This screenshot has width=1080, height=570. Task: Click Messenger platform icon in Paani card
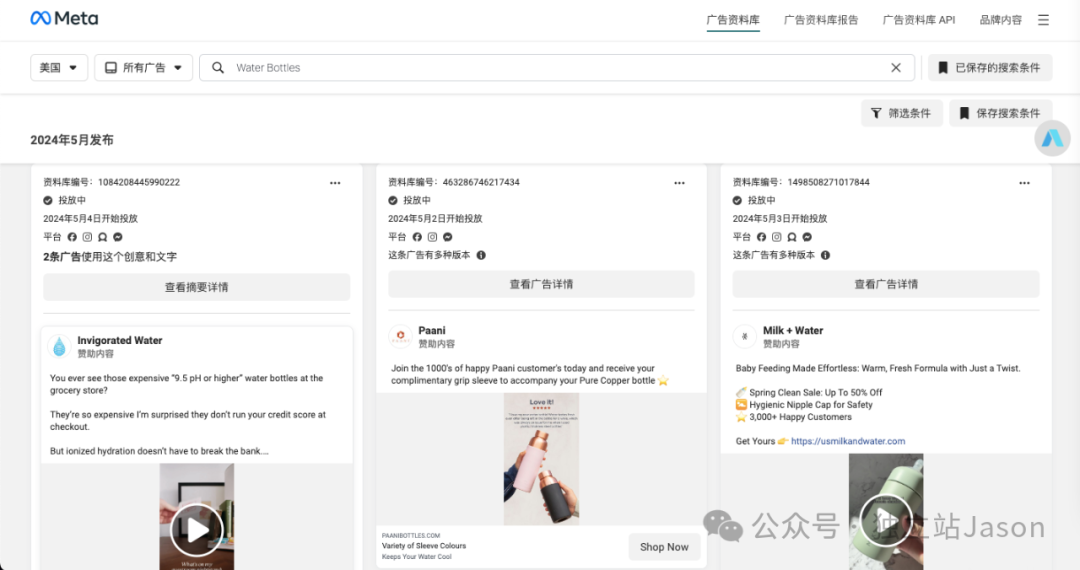pos(448,237)
